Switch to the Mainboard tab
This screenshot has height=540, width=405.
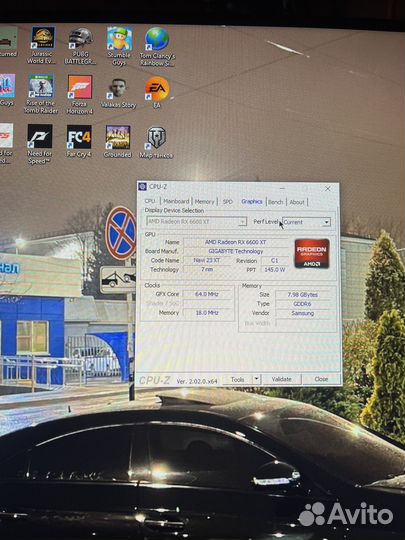click(x=176, y=201)
